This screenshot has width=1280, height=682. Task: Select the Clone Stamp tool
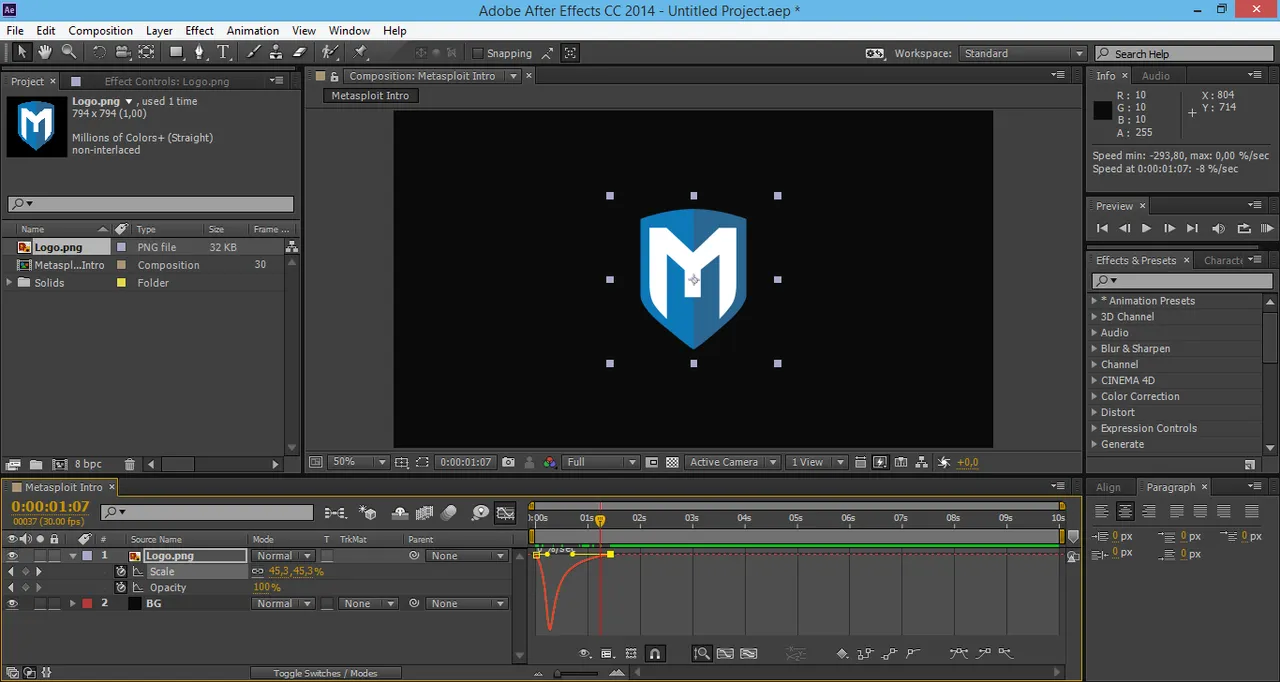(277, 52)
